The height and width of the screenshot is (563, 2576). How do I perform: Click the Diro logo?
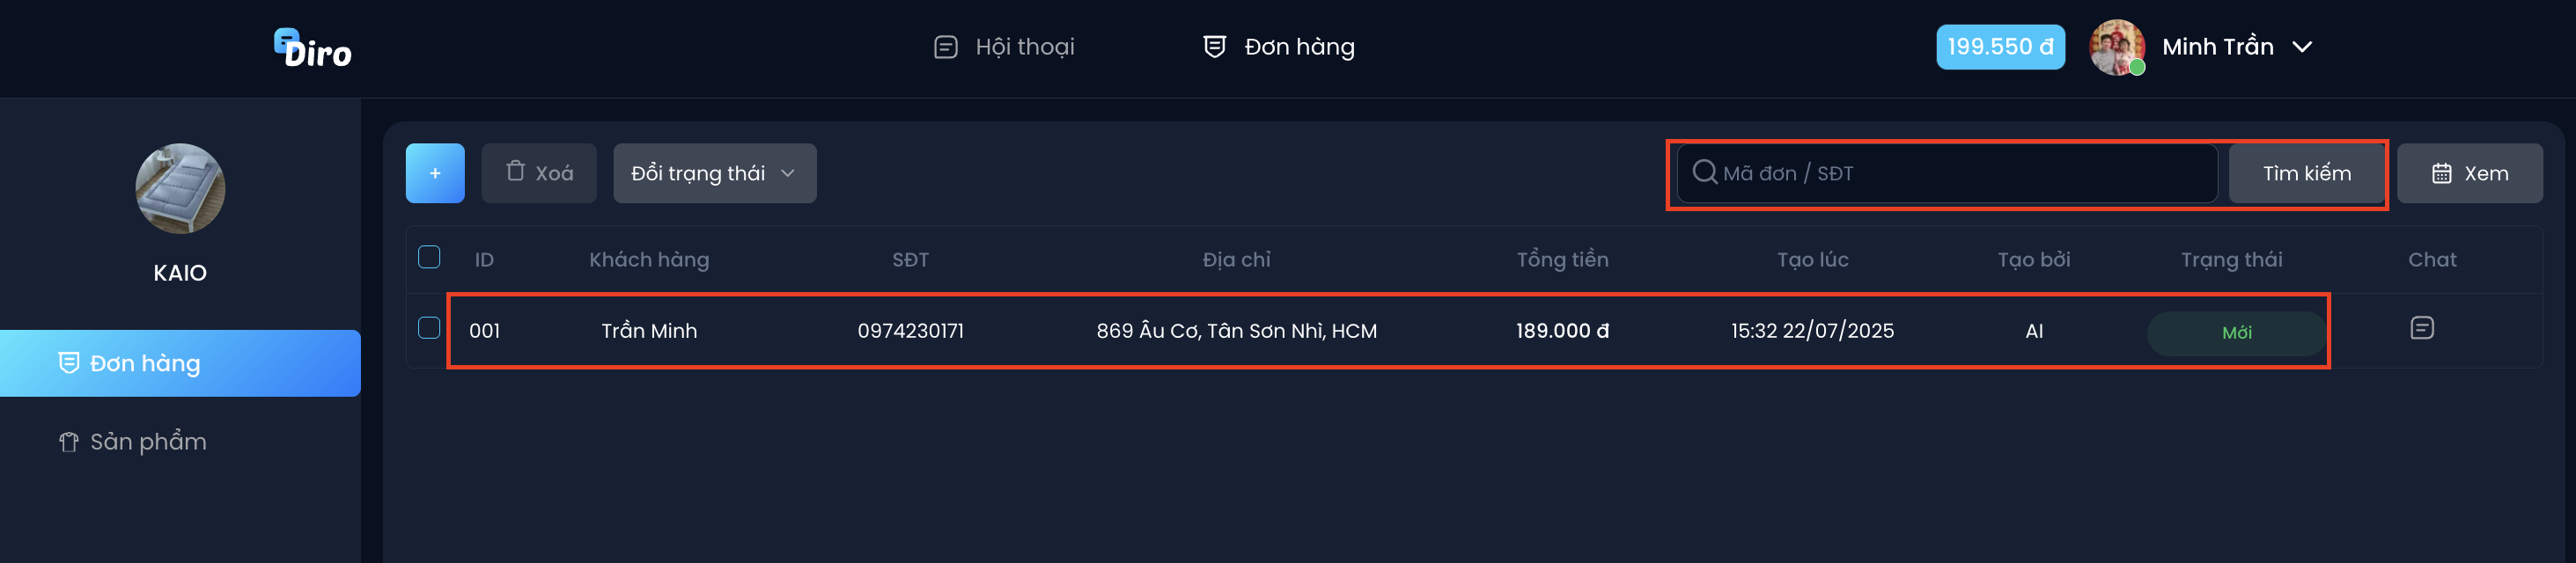(313, 48)
